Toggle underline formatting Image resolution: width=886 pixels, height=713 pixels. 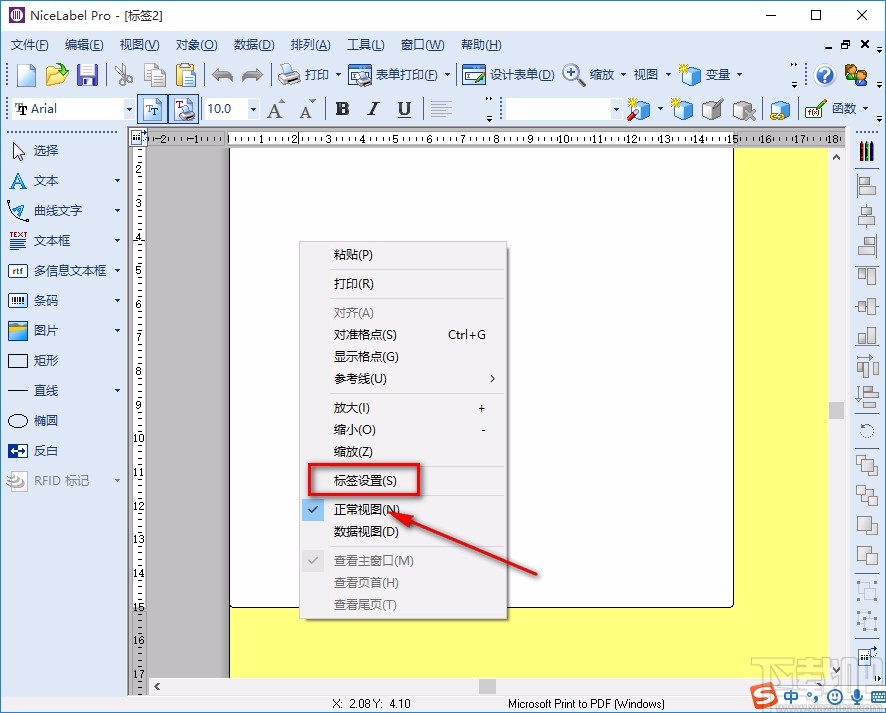coord(404,108)
